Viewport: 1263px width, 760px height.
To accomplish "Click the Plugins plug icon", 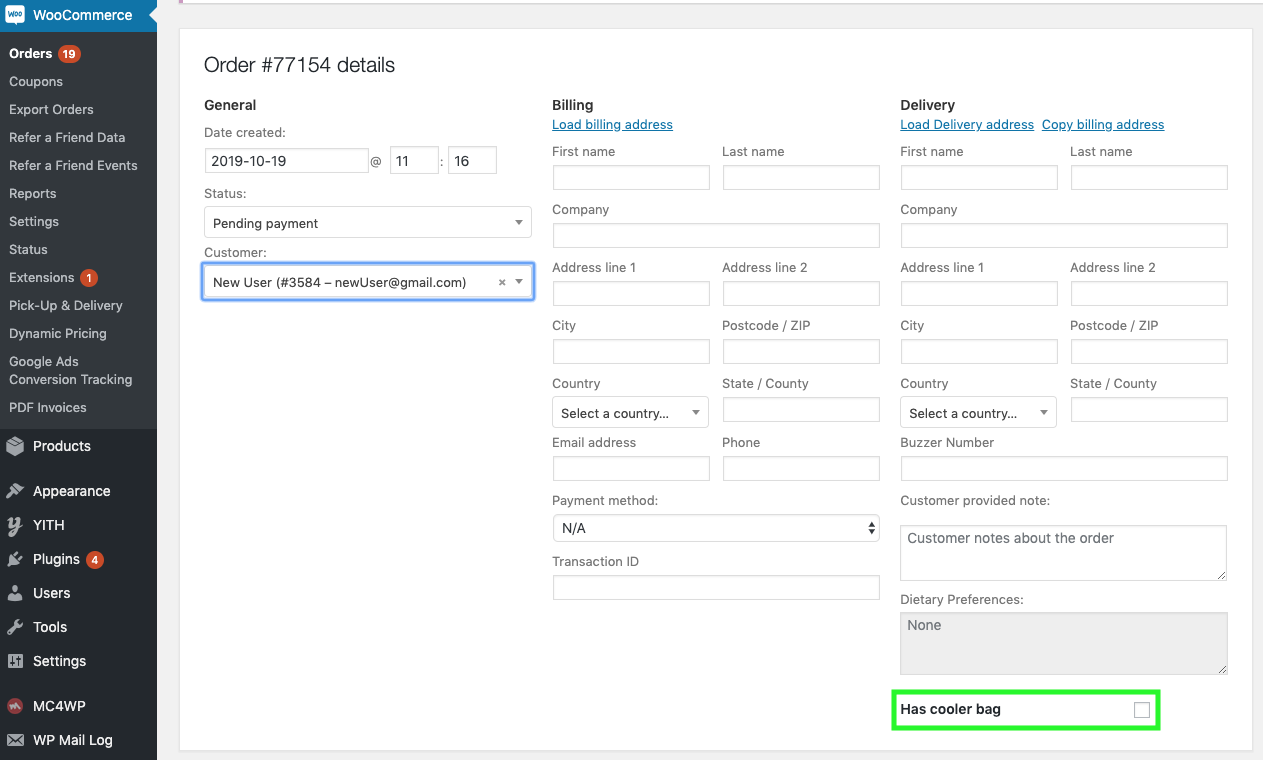I will (15, 559).
